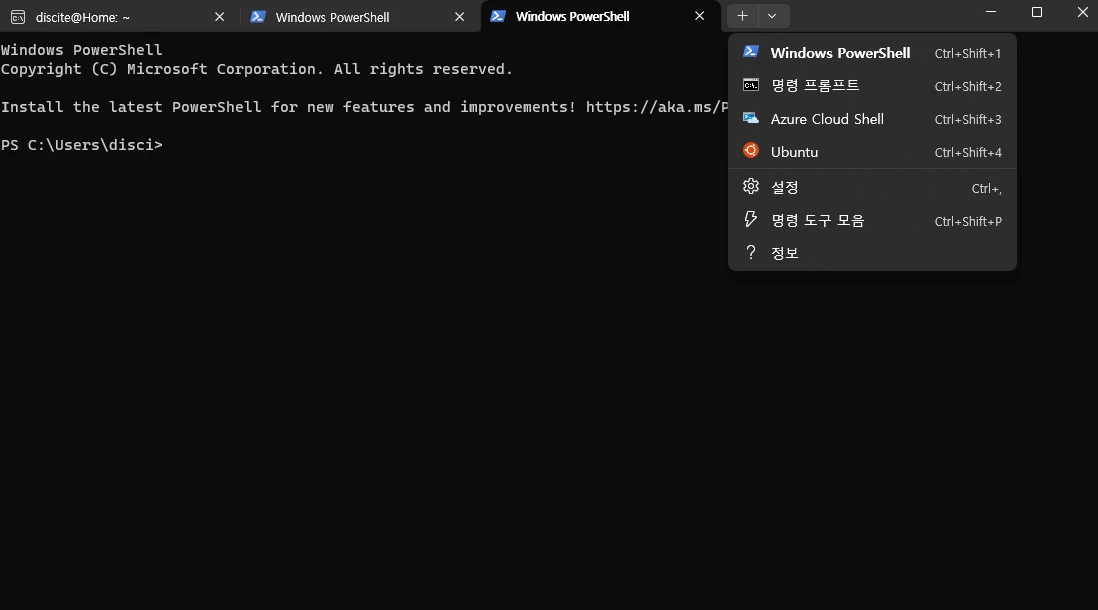Click the 'Windows PowerShell' header line in terminal
Screen dimensions: 1098x610
[81, 50]
